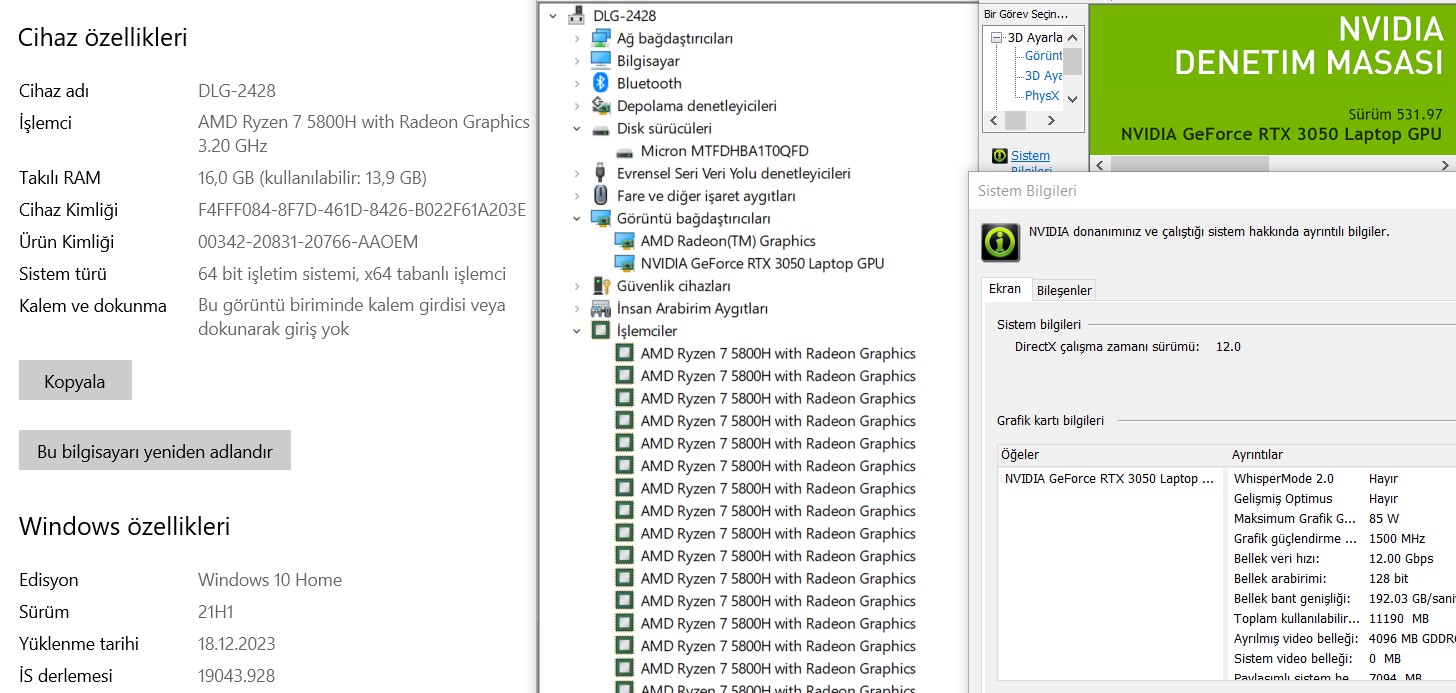
Task: Click the NVIDIA GeForce RTX 3050 adapter icon in Device Manager
Action: point(625,263)
